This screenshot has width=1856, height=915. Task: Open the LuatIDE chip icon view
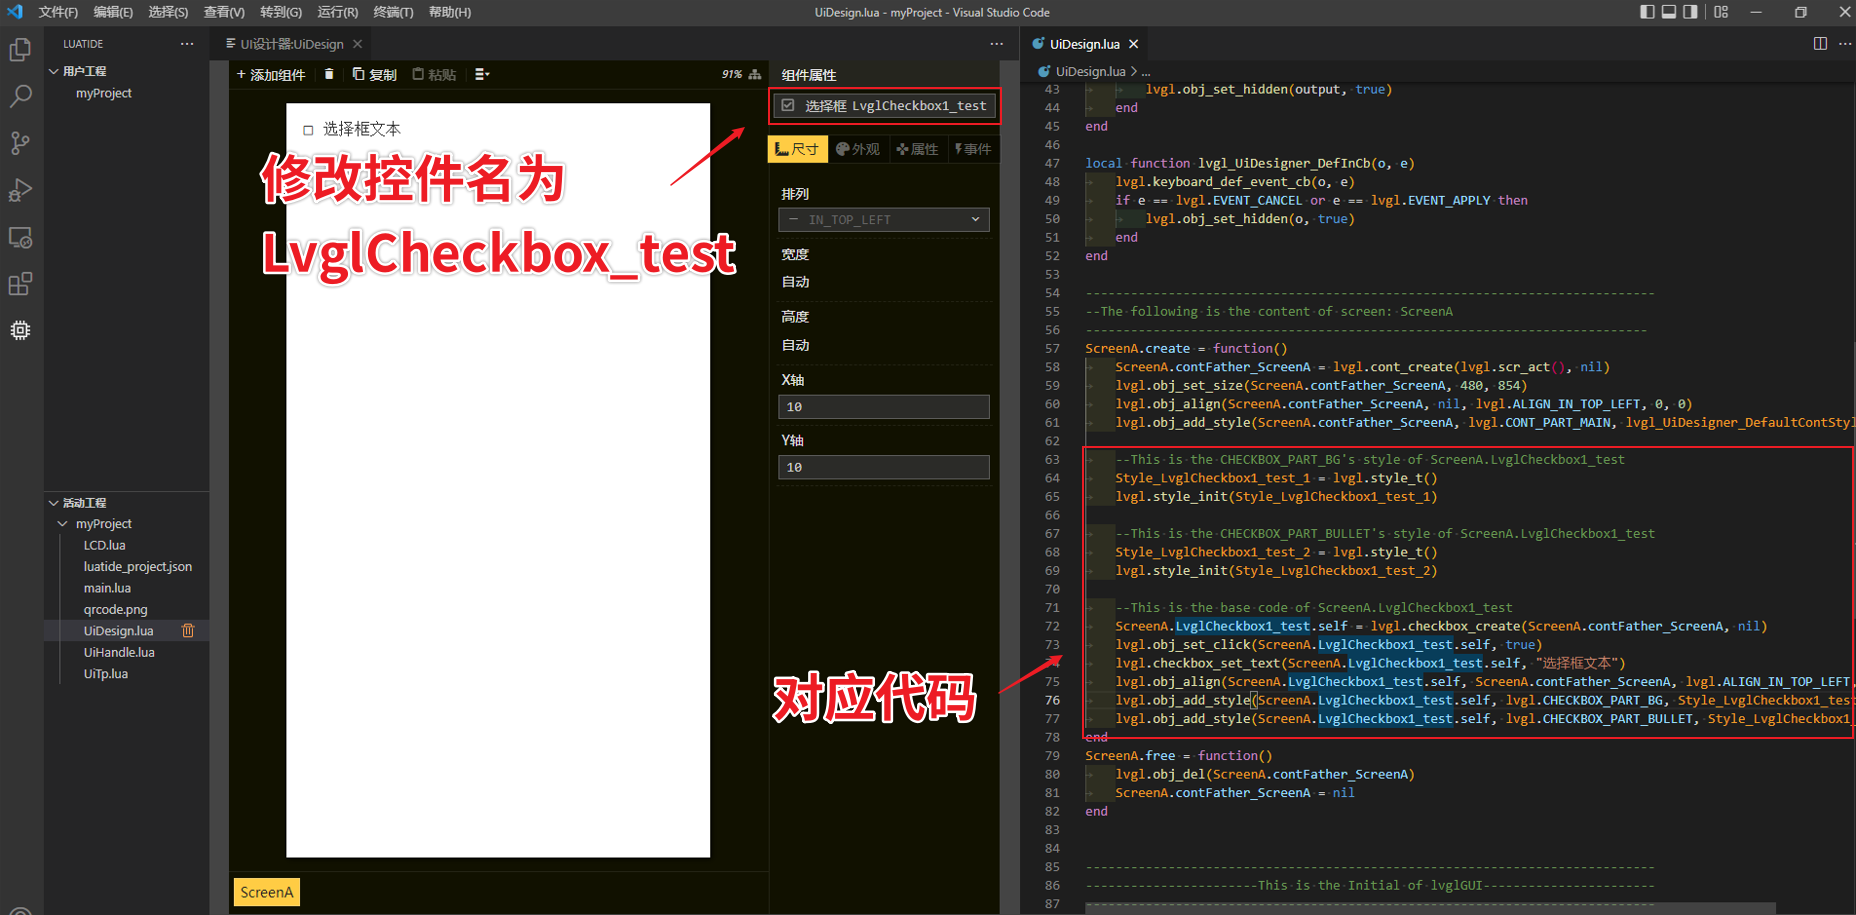pos(20,330)
